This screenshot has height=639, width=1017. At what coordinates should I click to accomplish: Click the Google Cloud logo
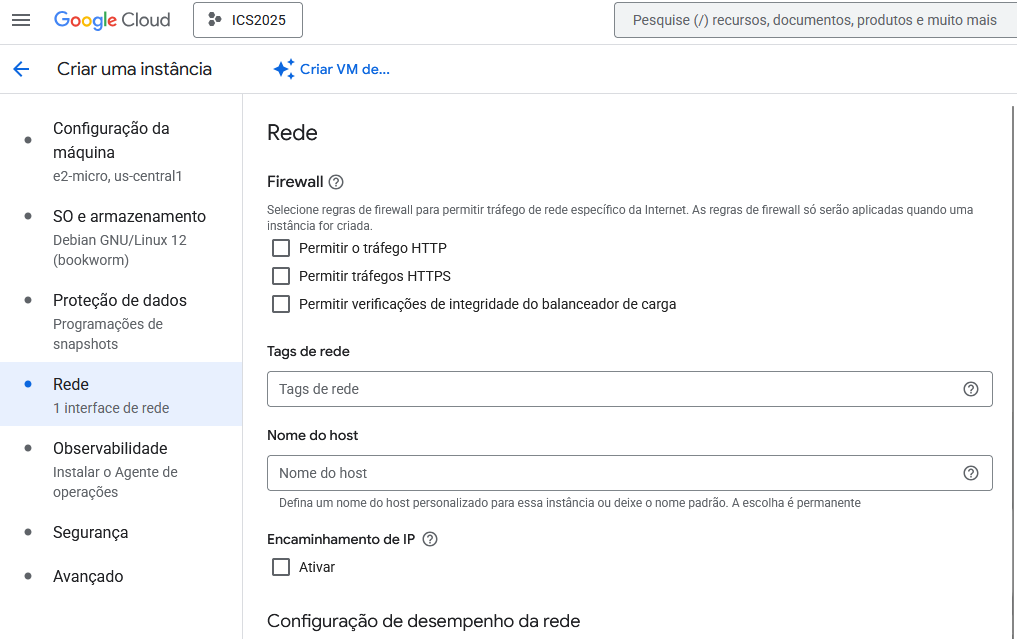click(x=112, y=20)
